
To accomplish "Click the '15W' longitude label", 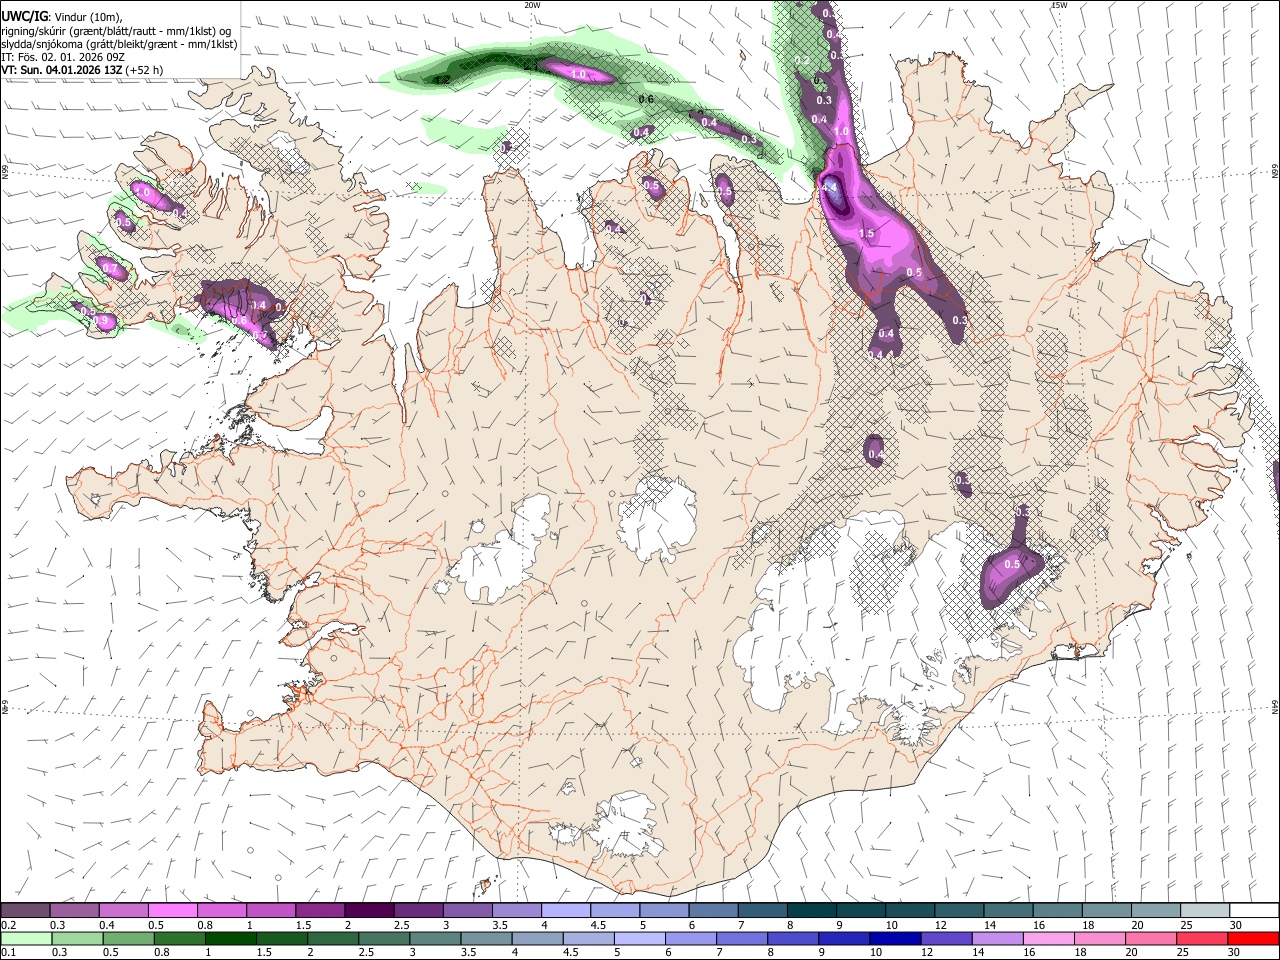I will point(1059,5).
